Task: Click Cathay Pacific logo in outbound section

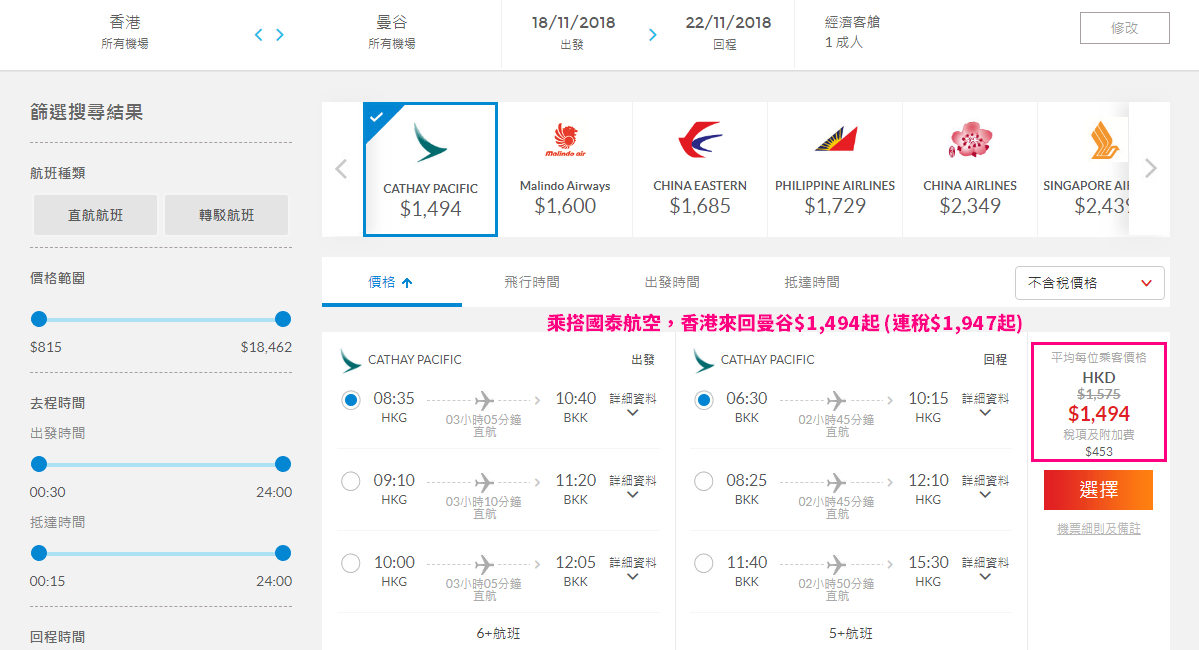Action: click(x=350, y=360)
